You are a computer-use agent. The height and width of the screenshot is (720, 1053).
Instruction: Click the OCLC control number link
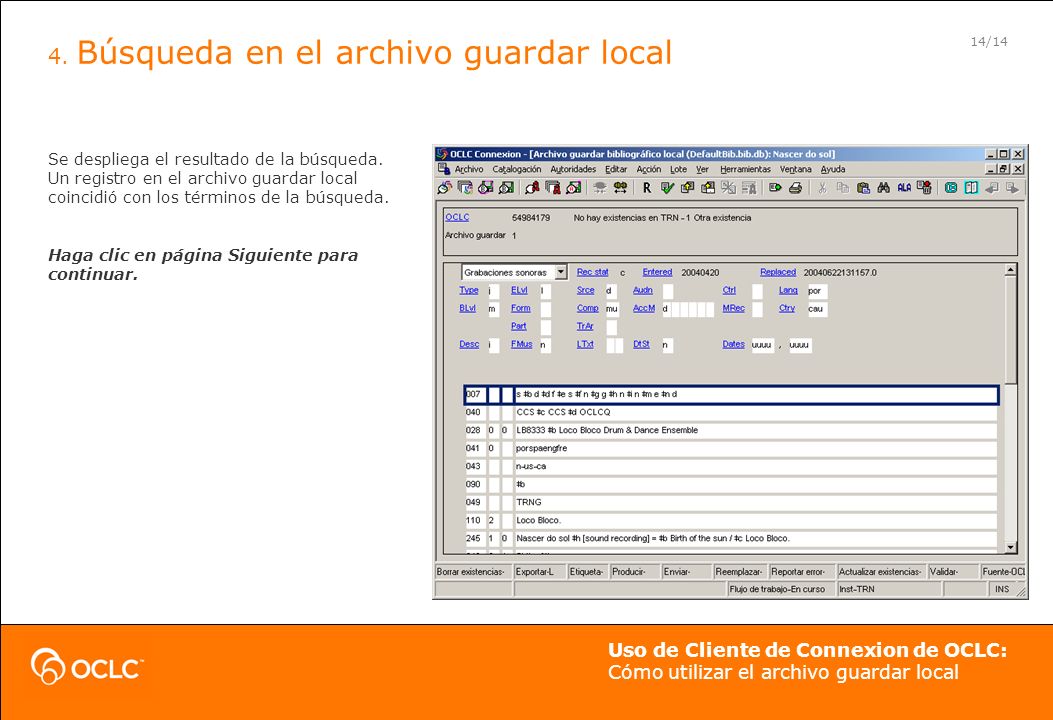pos(457,217)
